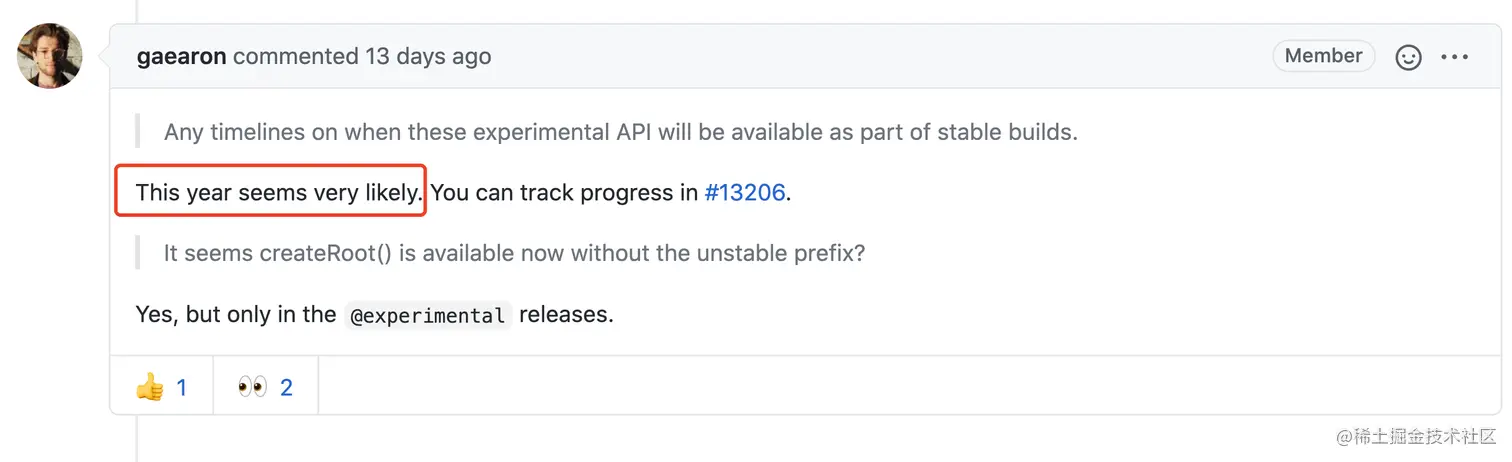Click the quoted "Any timelines" text
1512x462 pixels.
pyautogui.click(x=620, y=132)
